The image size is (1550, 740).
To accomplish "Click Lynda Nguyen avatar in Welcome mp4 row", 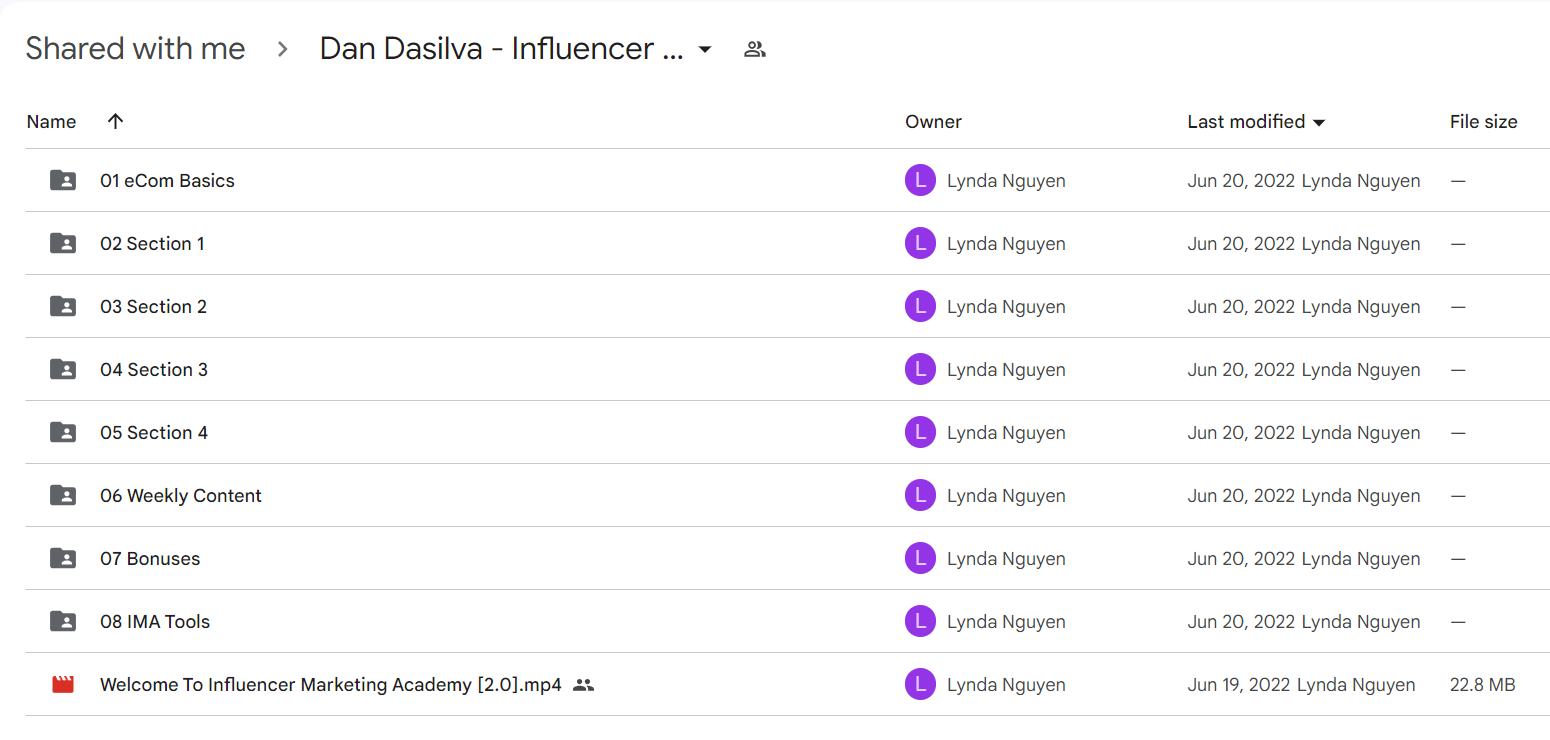I will click(920, 685).
